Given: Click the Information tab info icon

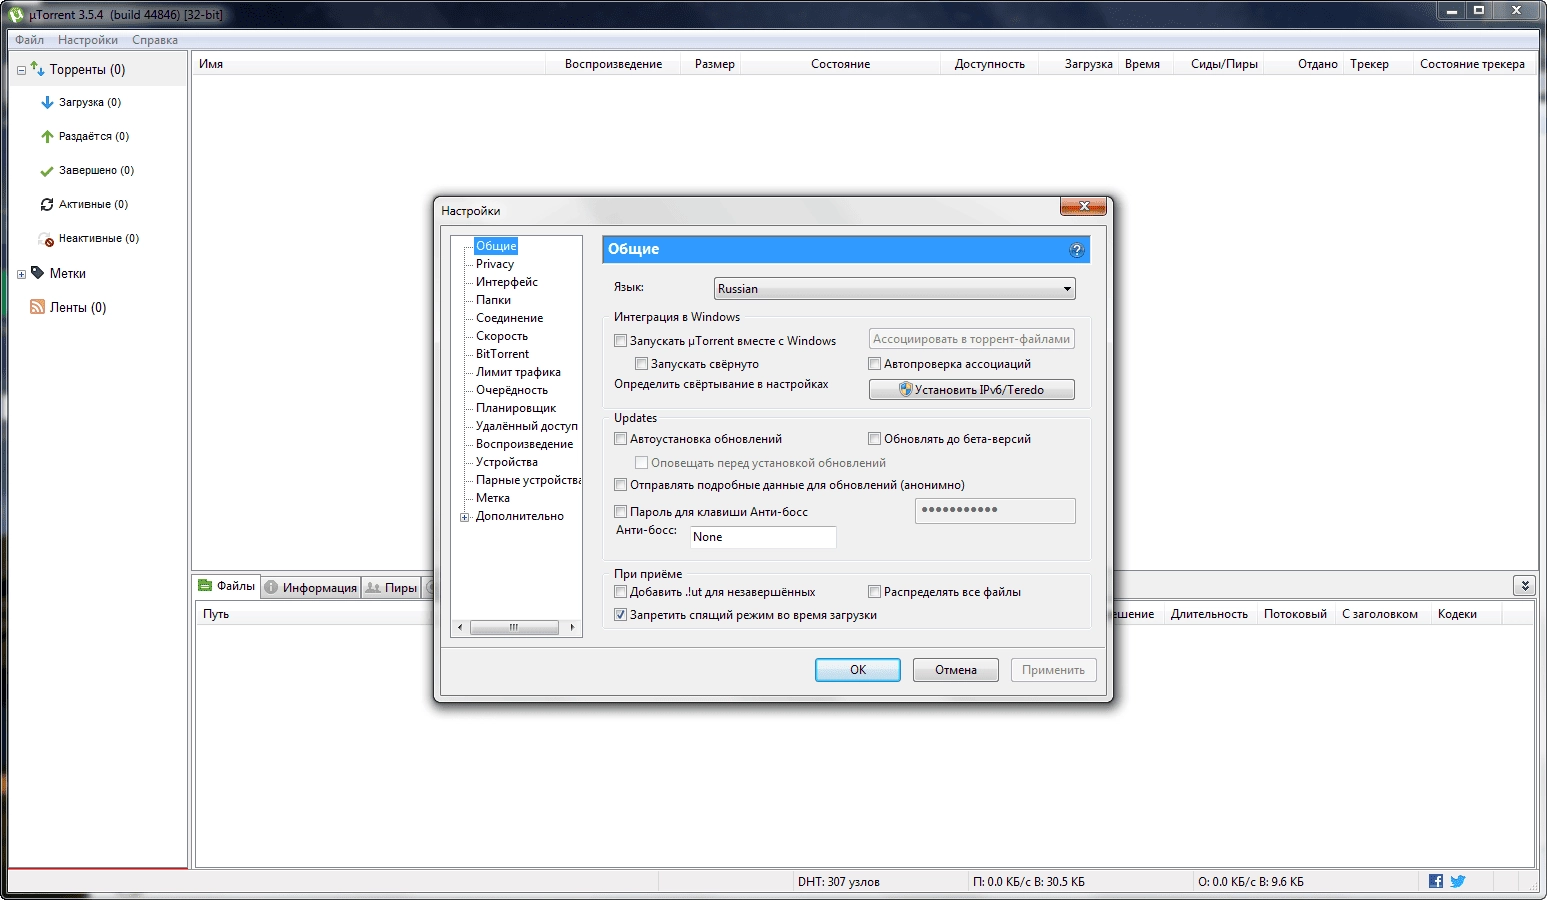Looking at the screenshot, I should coord(271,587).
